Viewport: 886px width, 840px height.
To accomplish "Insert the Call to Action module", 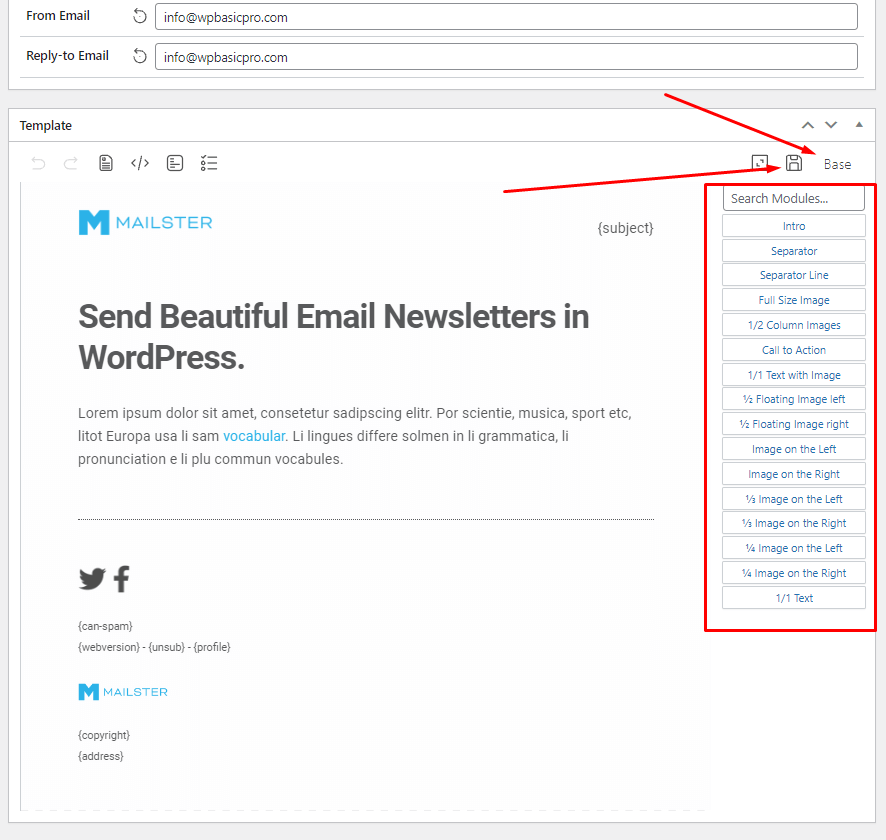I will point(794,350).
